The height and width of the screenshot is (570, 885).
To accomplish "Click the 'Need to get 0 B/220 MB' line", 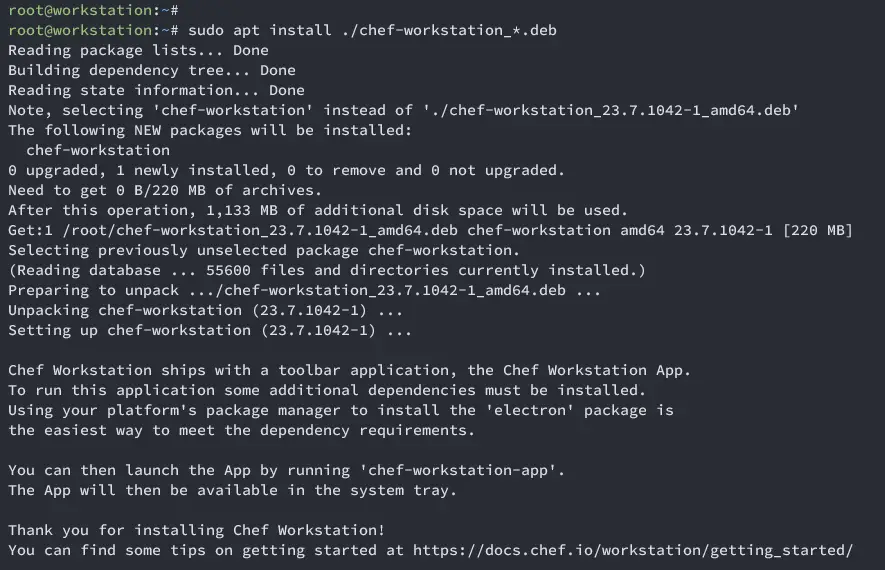I will tap(165, 190).
